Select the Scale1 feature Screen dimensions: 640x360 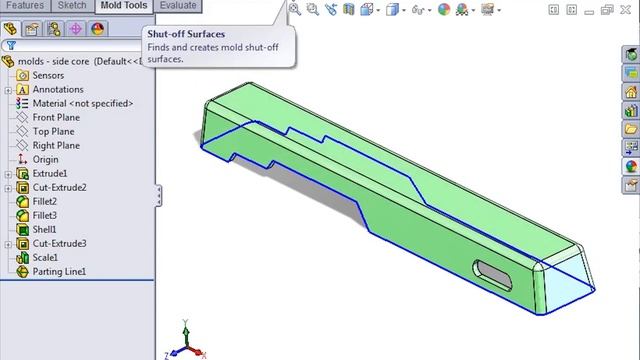tap(45, 258)
